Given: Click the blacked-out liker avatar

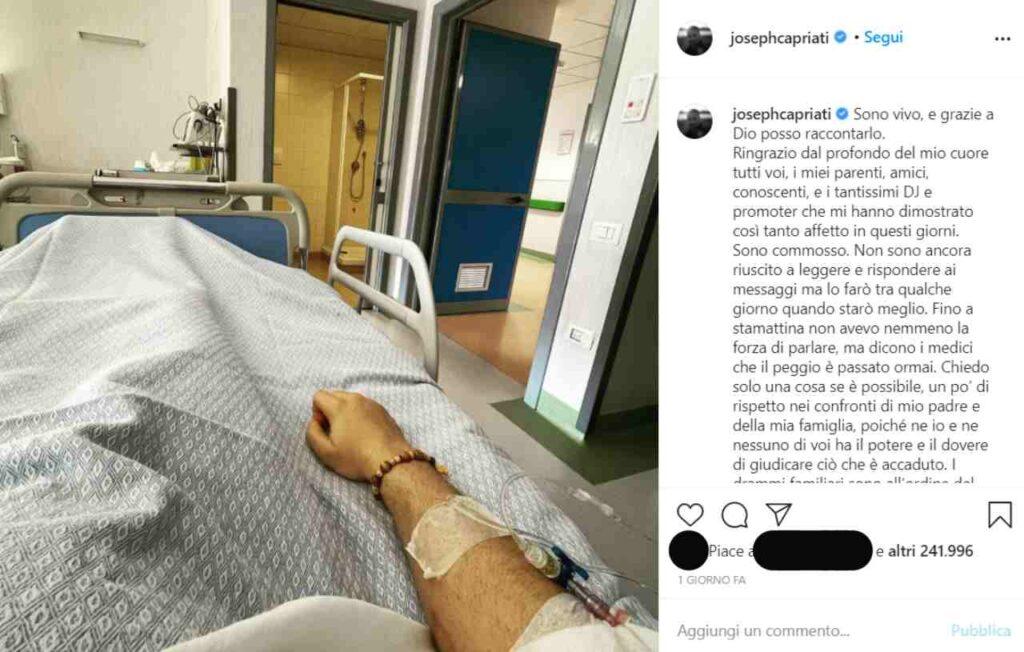Looking at the screenshot, I should (689, 550).
